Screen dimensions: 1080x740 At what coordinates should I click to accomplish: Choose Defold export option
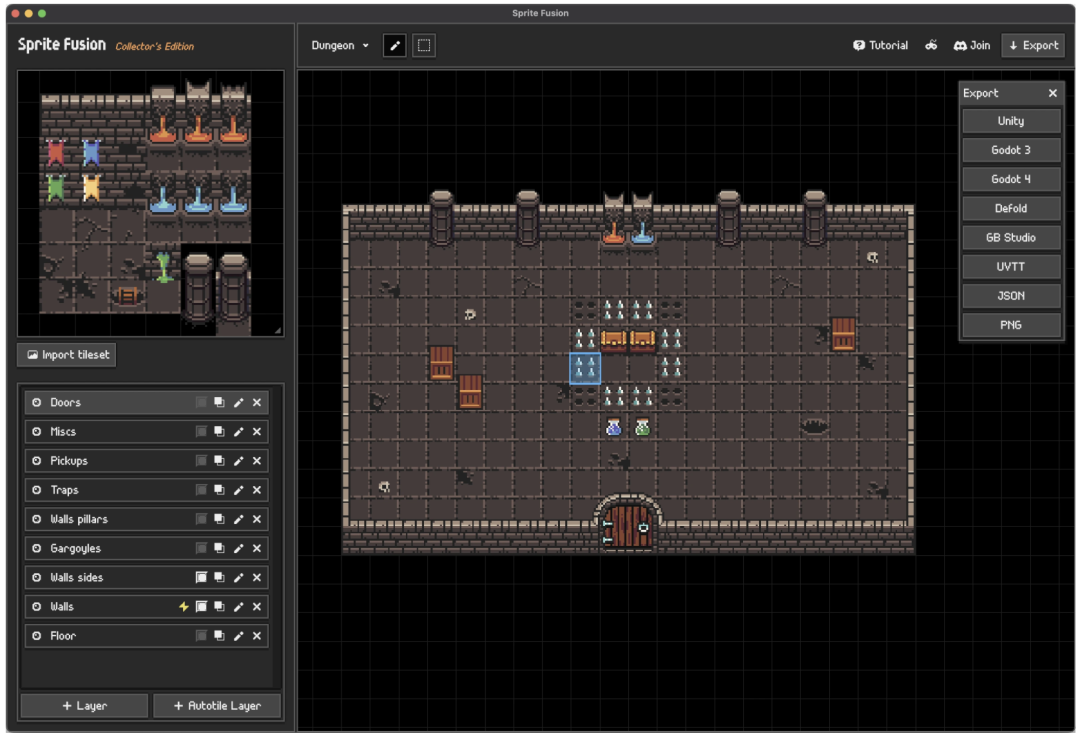pos(1010,209)
